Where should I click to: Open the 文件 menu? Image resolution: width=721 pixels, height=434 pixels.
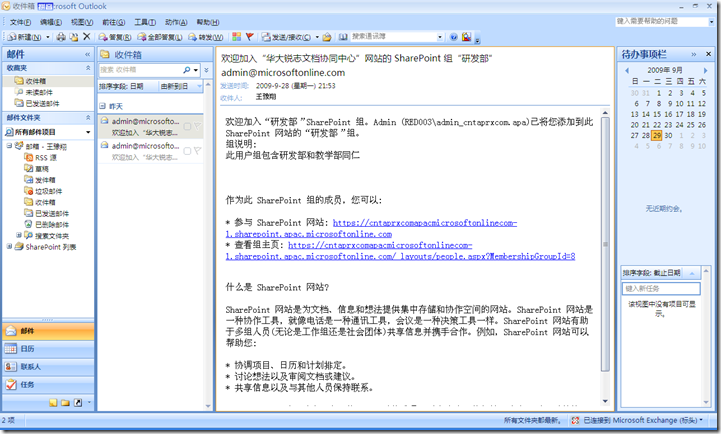coord(20,22)
